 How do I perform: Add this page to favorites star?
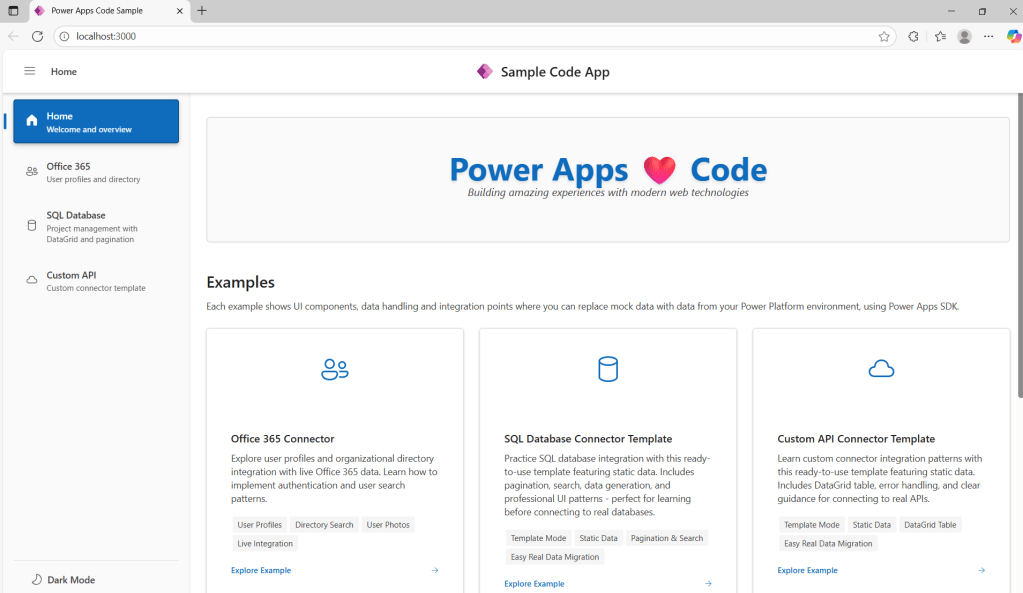click(x=884, y=36)
